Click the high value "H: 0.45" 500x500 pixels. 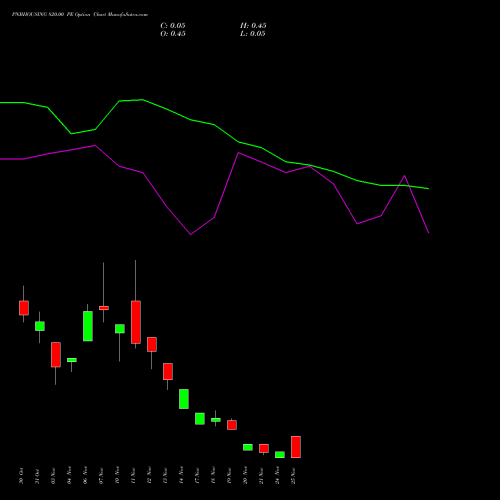coord(253,26)
